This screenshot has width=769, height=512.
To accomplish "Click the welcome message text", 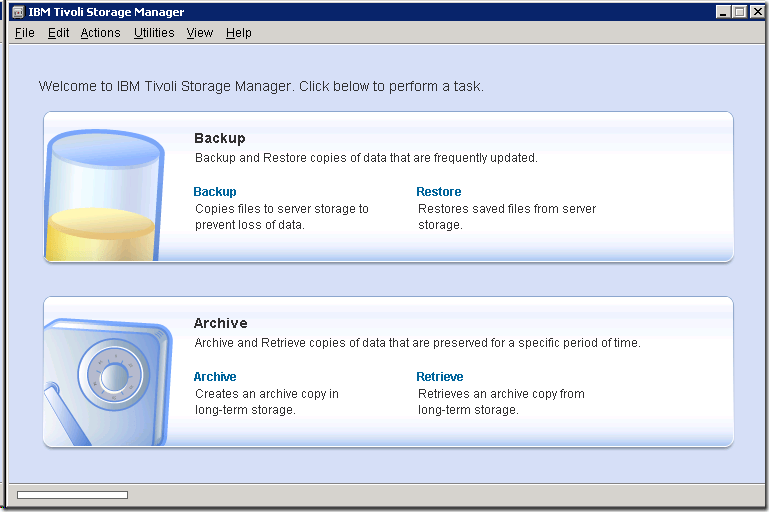I will (x=261, y=86).
